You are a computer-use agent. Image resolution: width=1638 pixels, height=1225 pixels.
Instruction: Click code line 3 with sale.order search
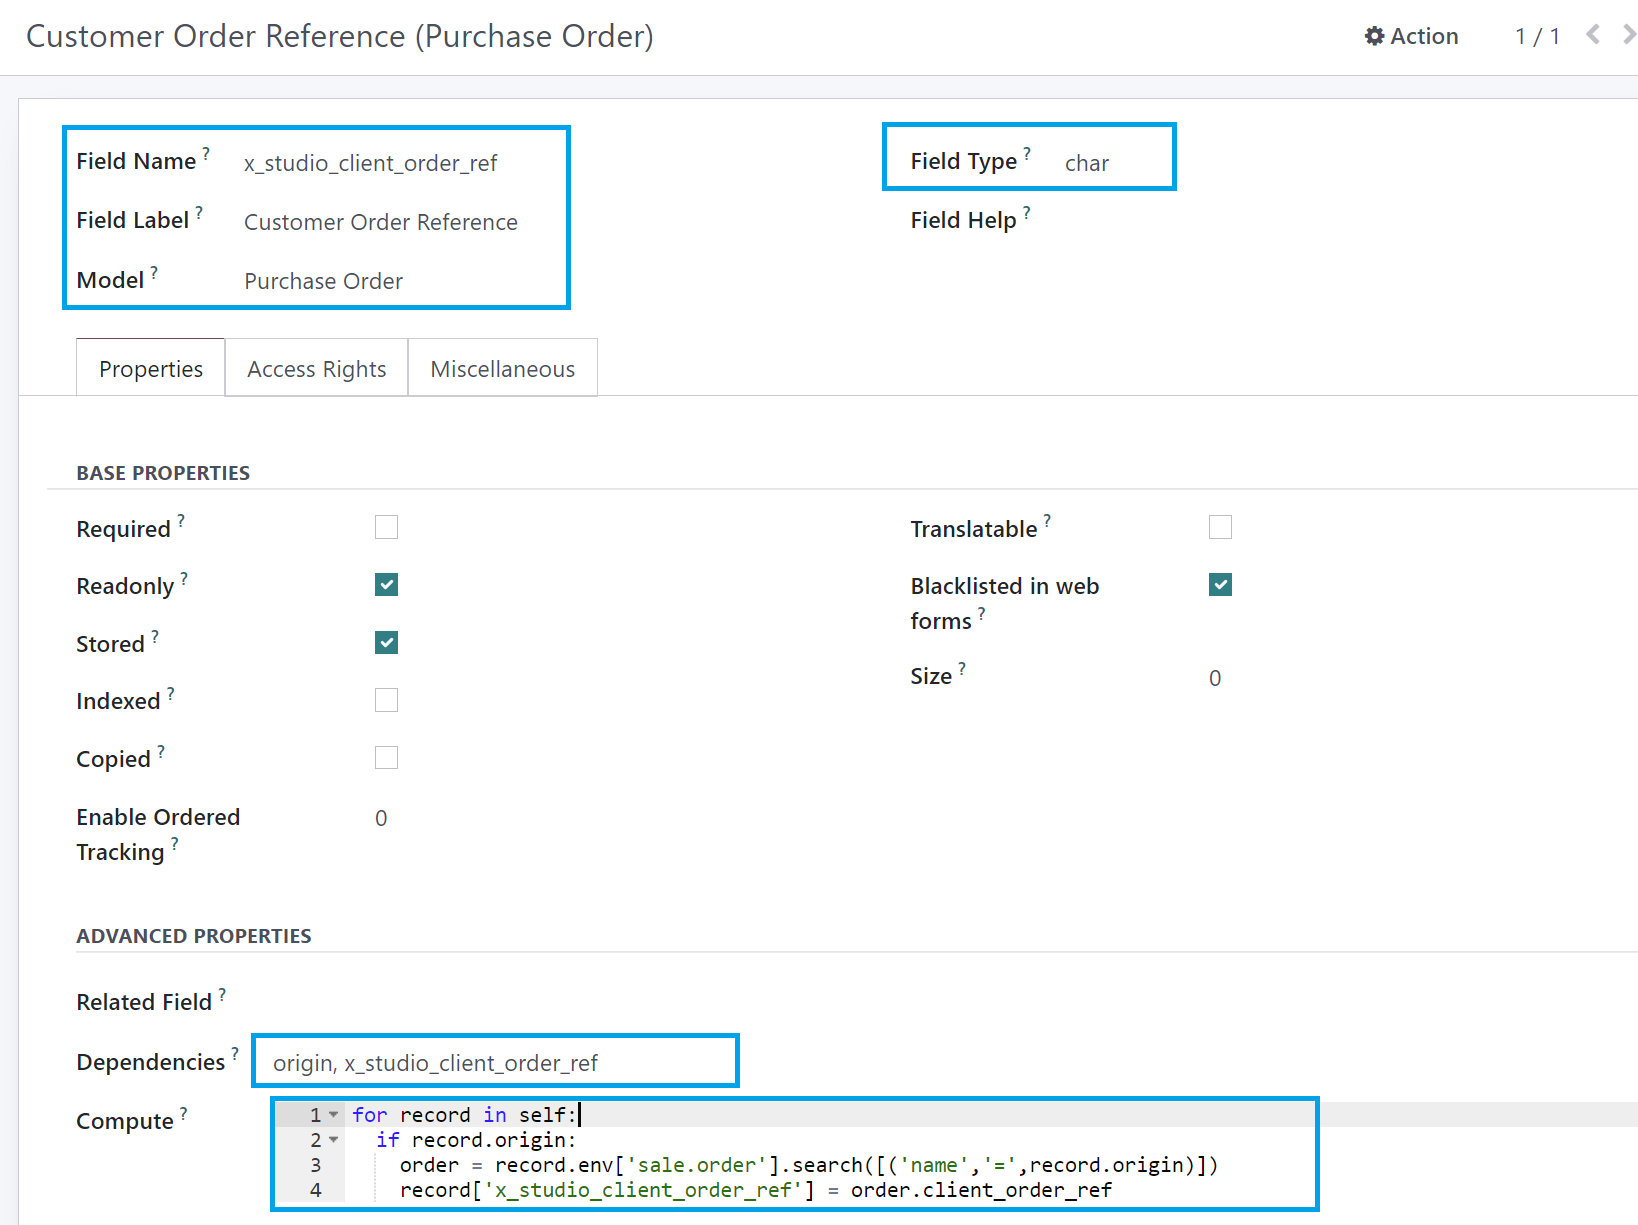click(x=809, y=1165)
